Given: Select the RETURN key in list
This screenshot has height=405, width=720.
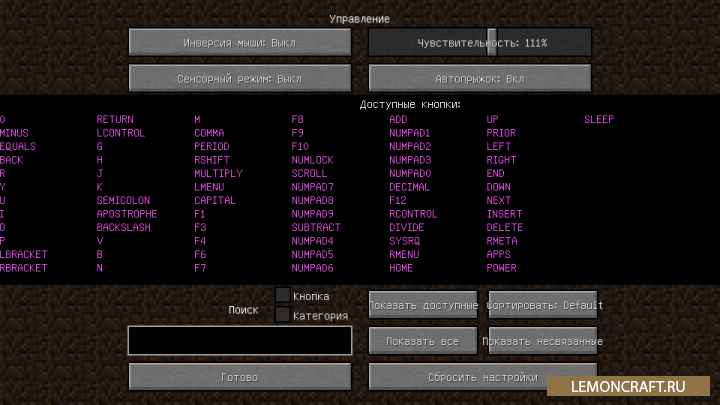Looking at the screenshot, I should [115, 119].
